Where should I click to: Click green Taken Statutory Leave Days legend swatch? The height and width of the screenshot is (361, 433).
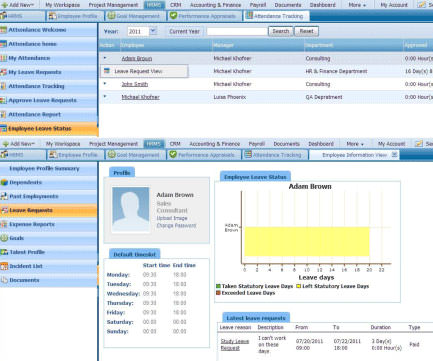218,286
